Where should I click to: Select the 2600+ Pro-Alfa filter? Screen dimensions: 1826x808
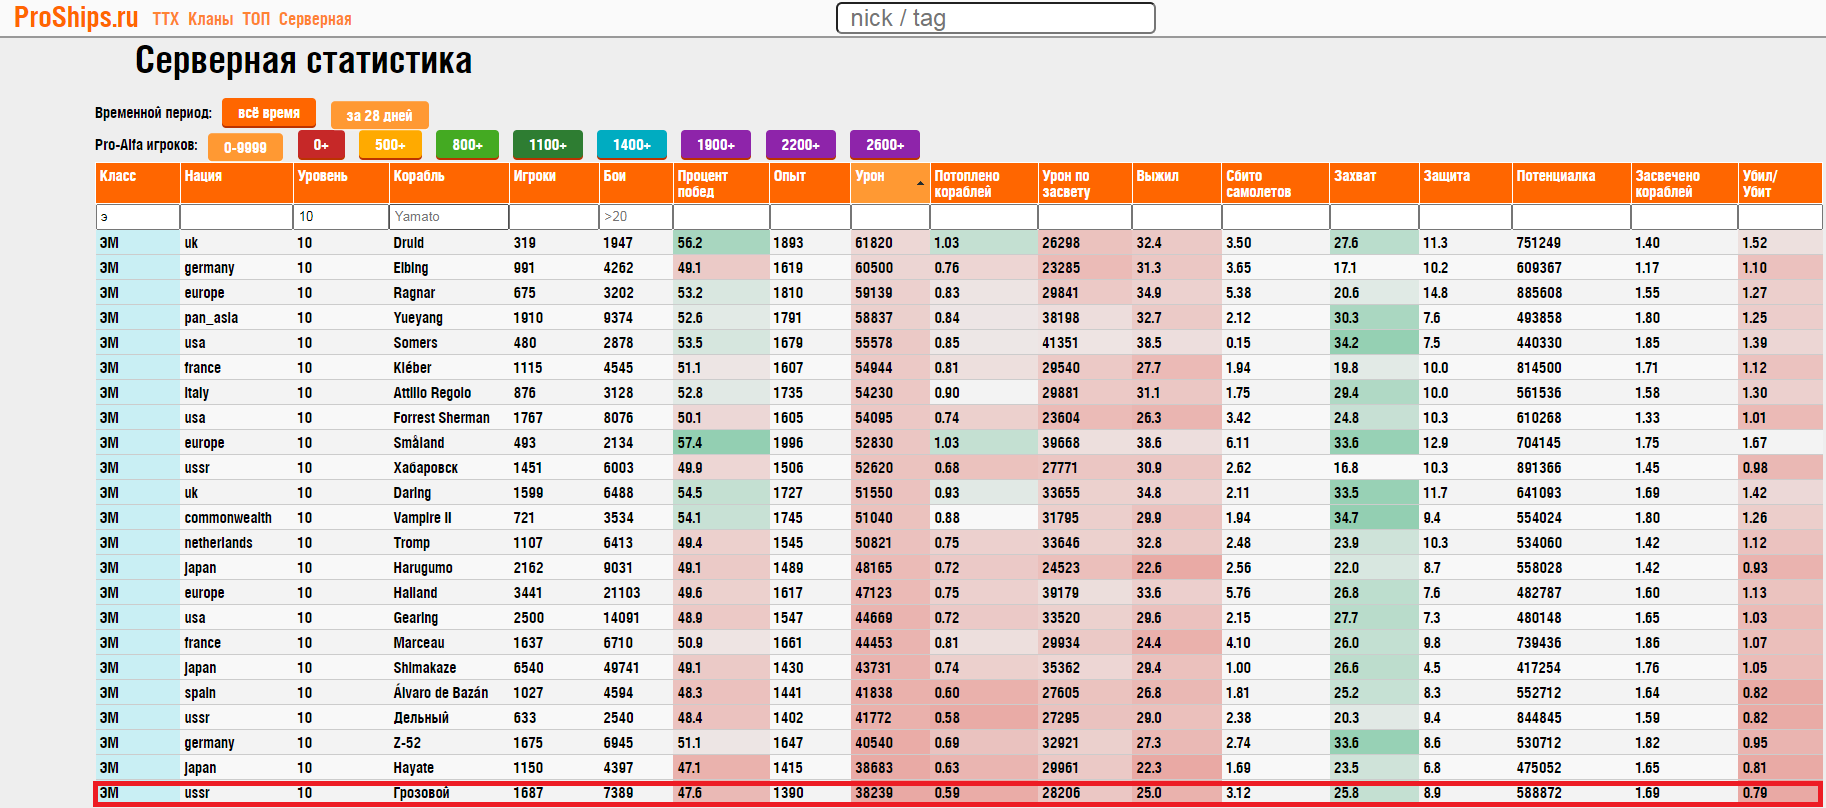click(885, 145)
